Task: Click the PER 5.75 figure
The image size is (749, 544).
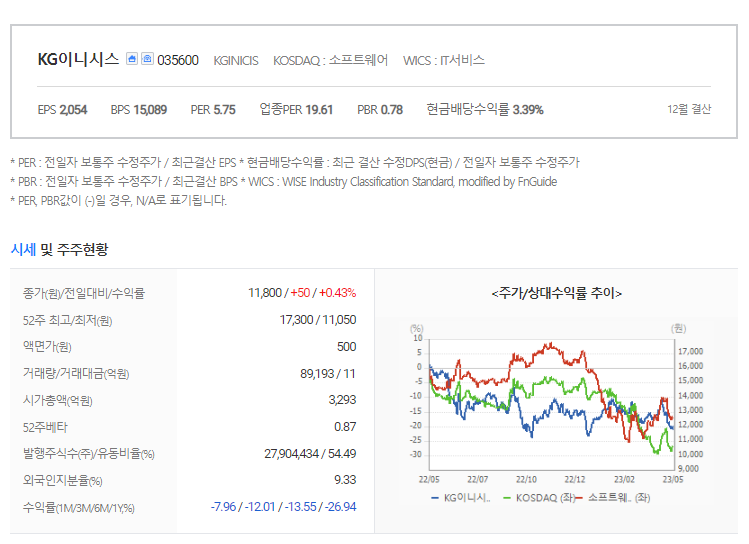Action: coord(213,110)
